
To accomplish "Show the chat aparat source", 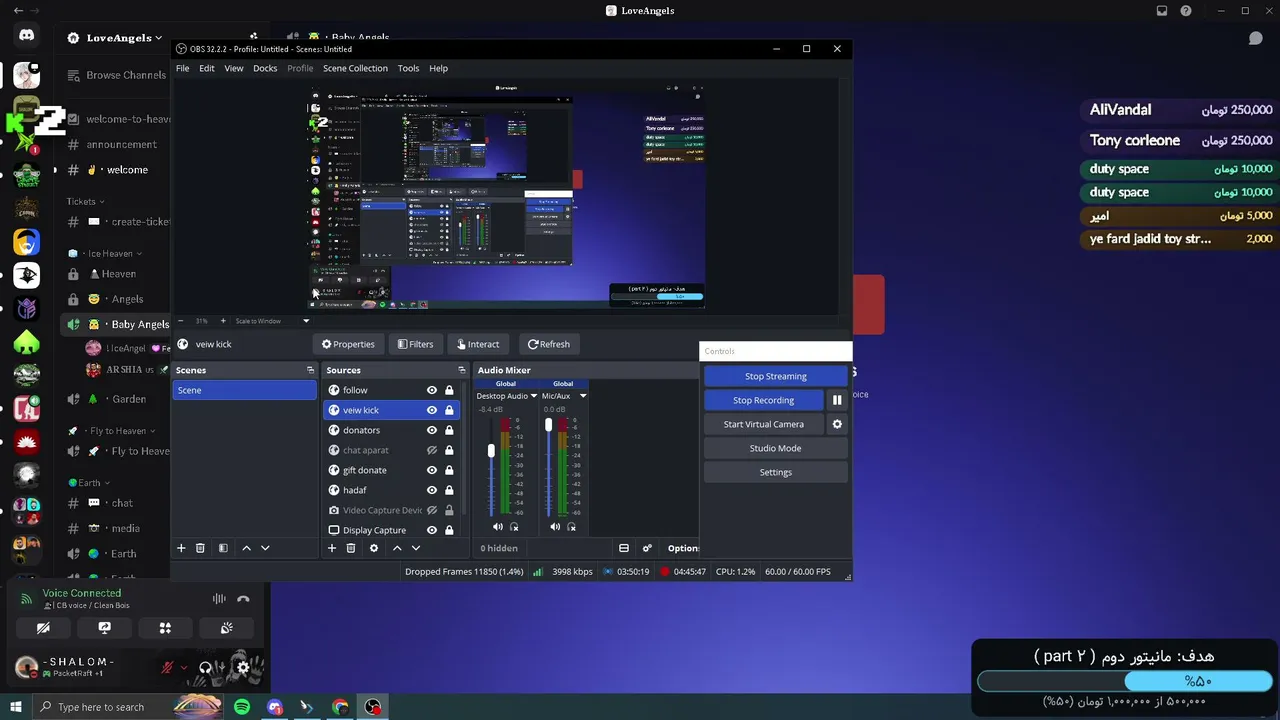I will 432,450.
